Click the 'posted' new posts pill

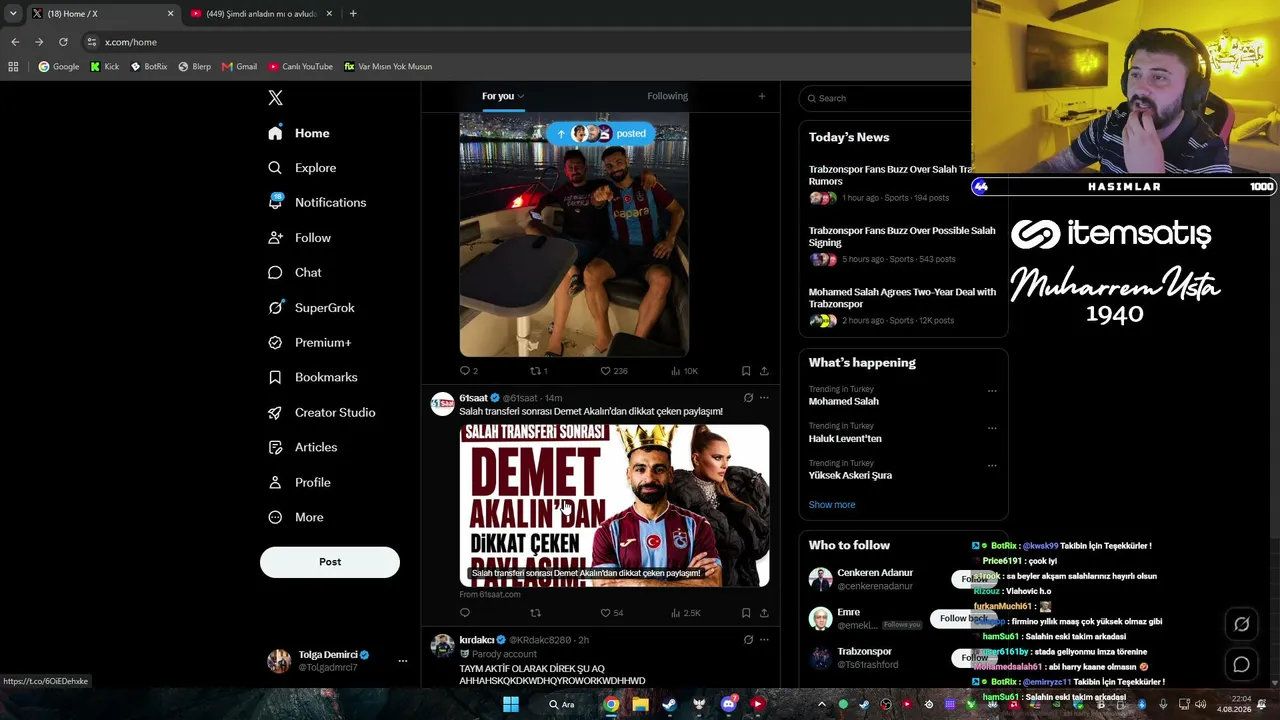point(601,133)
